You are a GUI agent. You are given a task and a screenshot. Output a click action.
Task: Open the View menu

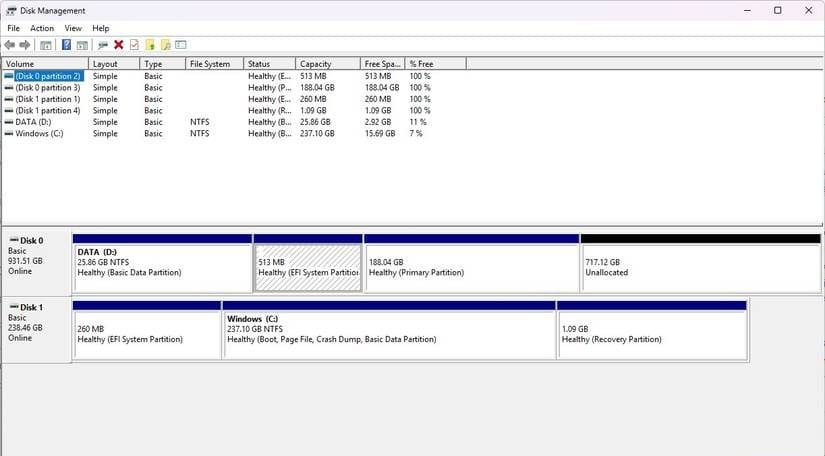point(73,28)
